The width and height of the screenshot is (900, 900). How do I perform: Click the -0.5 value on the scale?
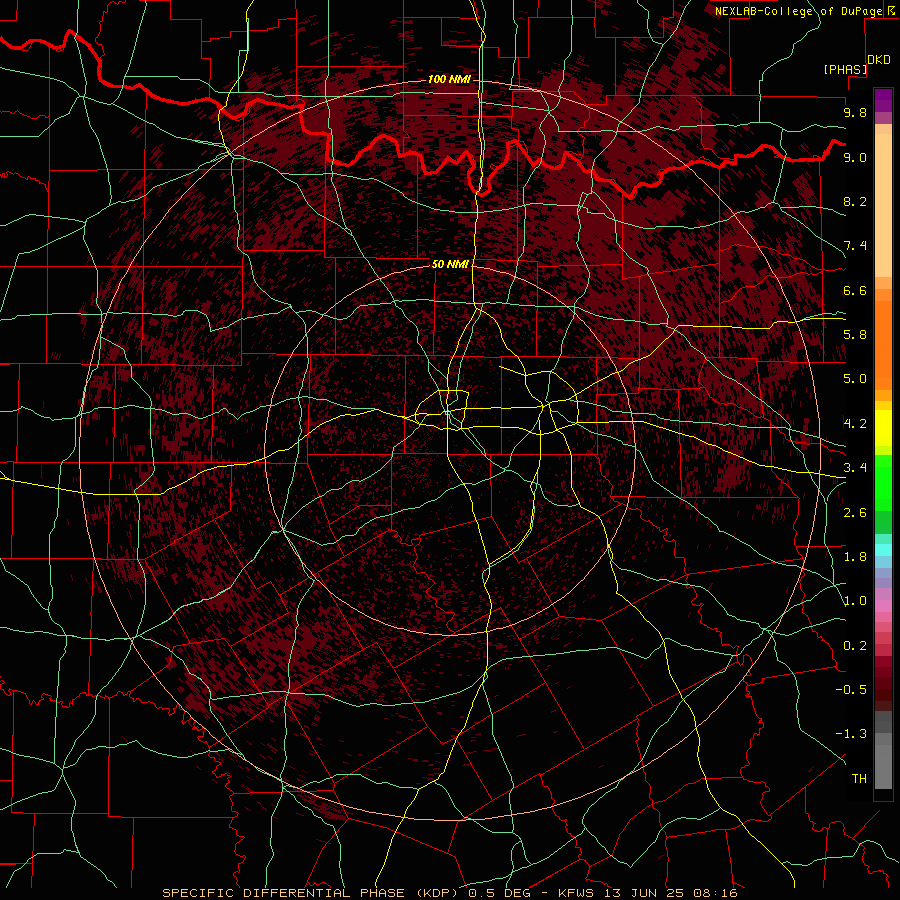(851, 690)
